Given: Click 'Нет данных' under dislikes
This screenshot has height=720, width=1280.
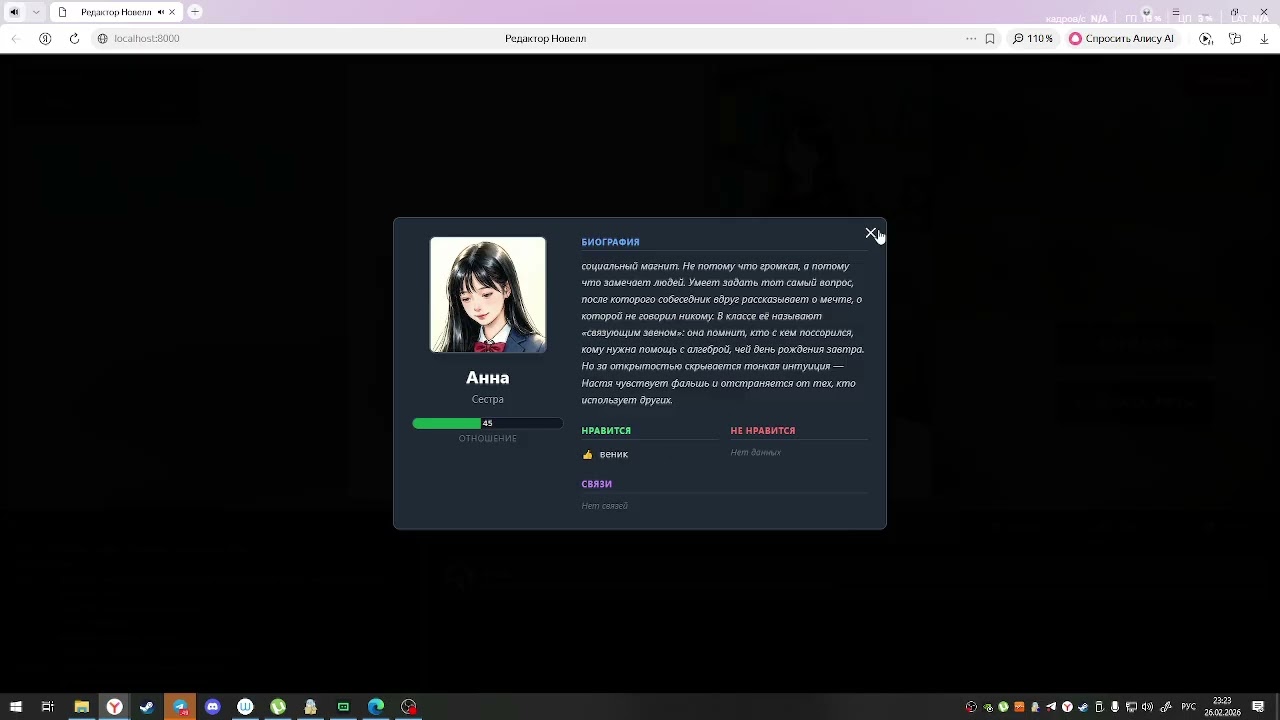Looking at the screenshot, I should pos(756,453).
